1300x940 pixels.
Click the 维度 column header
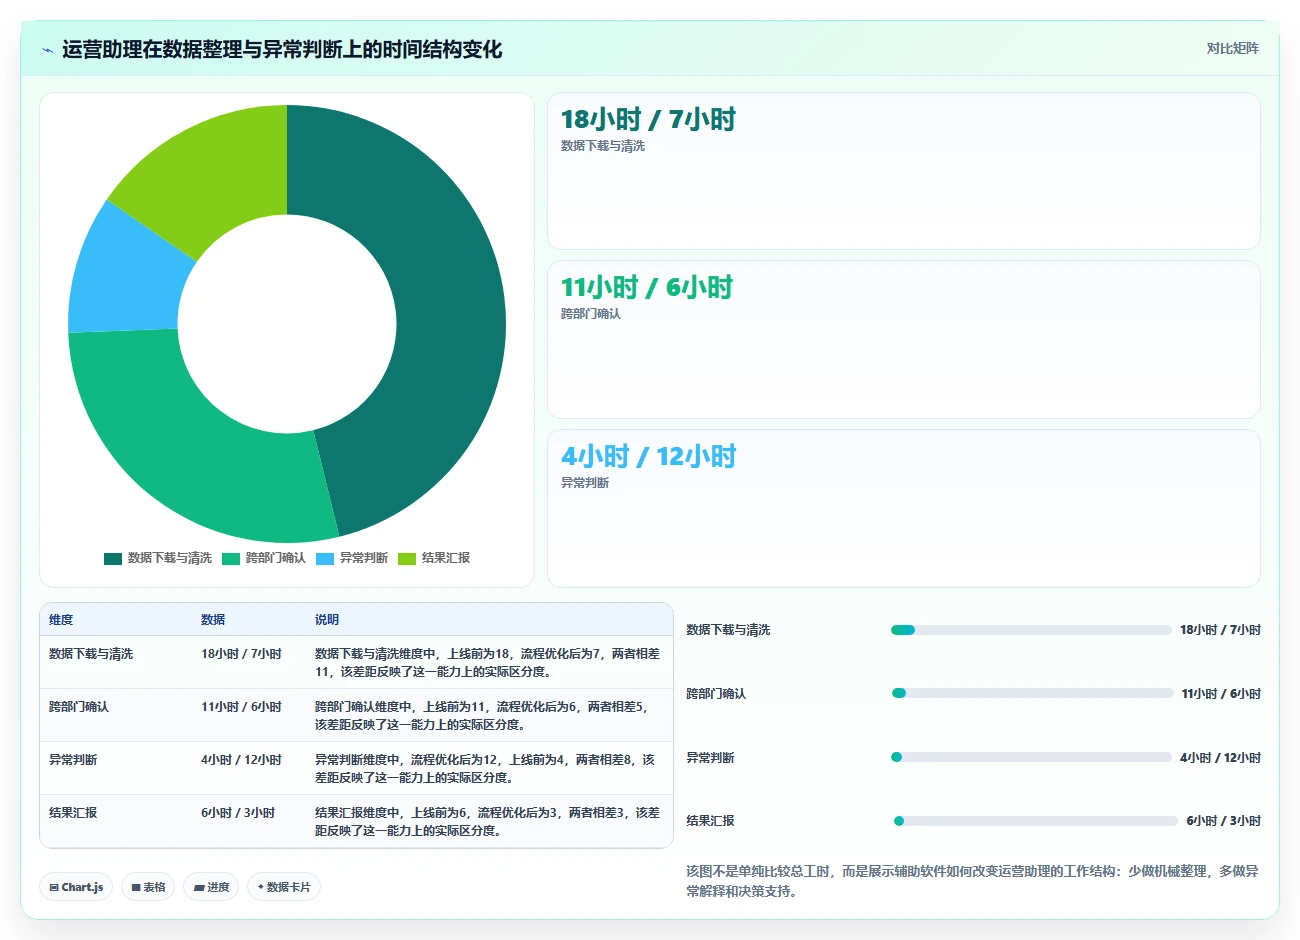61,620
